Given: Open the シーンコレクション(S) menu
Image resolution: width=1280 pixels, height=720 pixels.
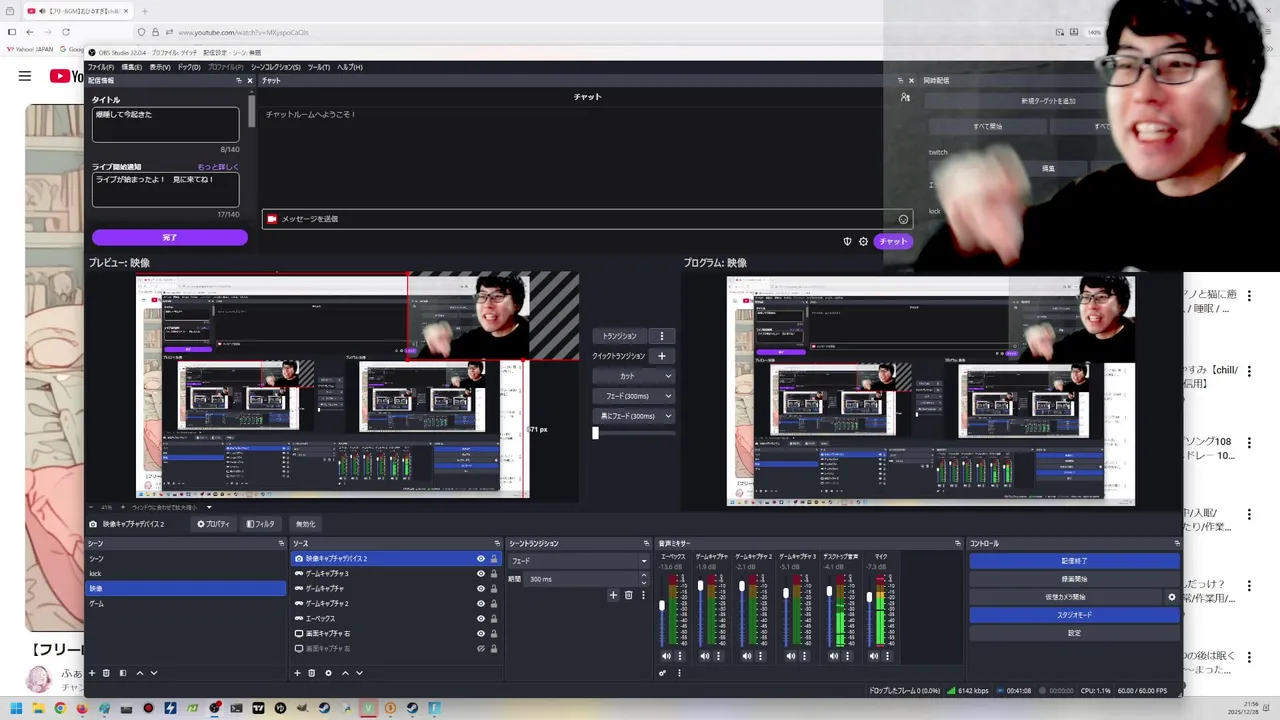Looking at the screenshot, I should (x=275, y=67).
